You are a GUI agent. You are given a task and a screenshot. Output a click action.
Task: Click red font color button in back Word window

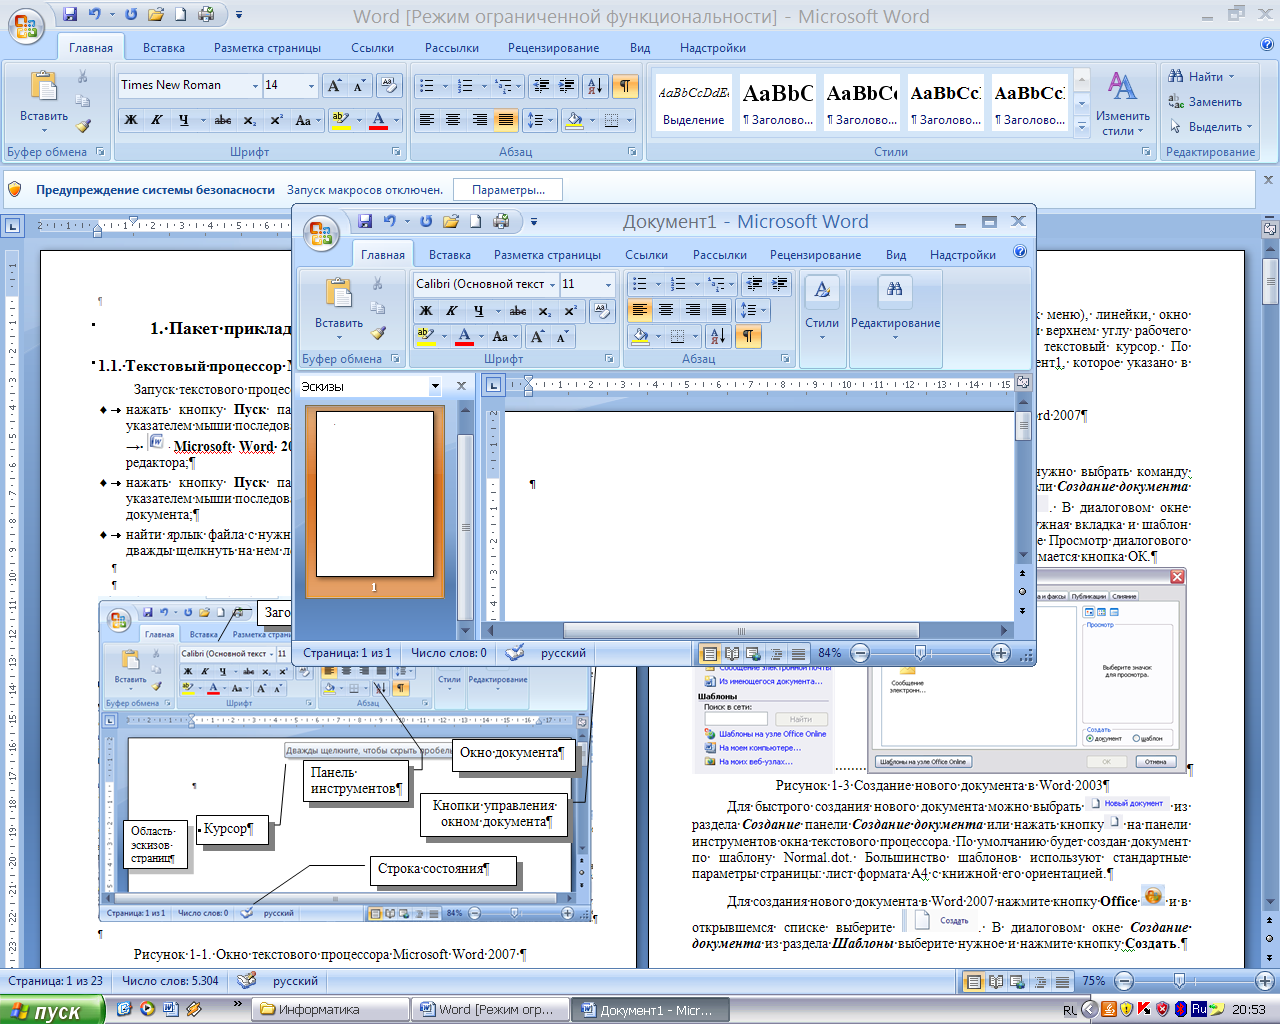(378, 120)
